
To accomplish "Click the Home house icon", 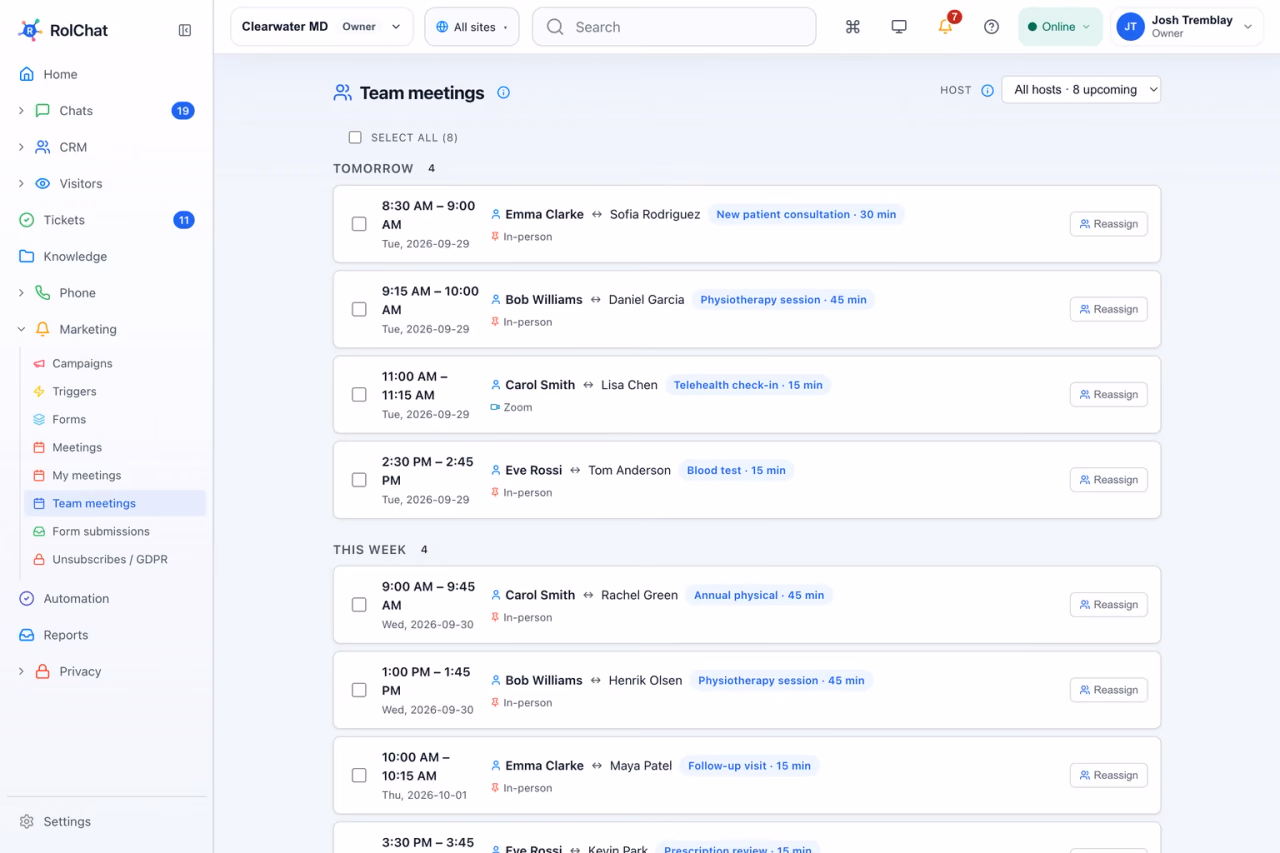I will click(x=27, y=74).
